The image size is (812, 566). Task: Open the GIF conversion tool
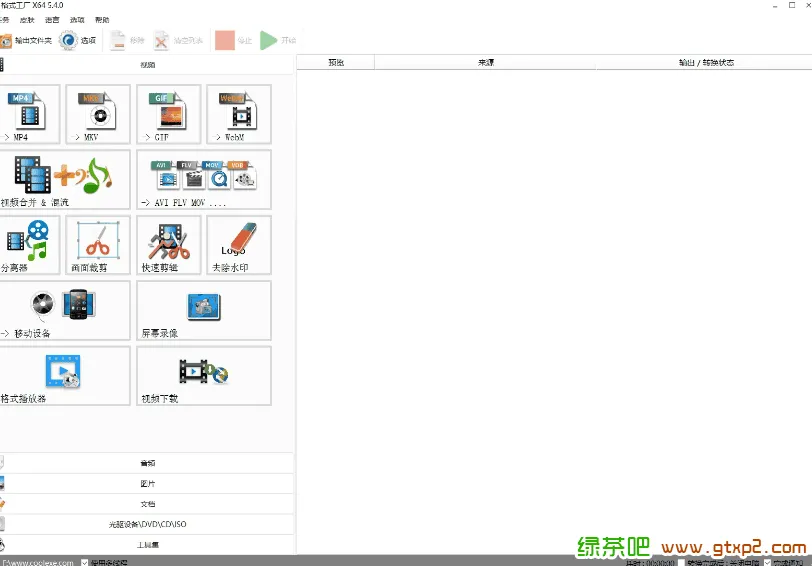point(168,114)
